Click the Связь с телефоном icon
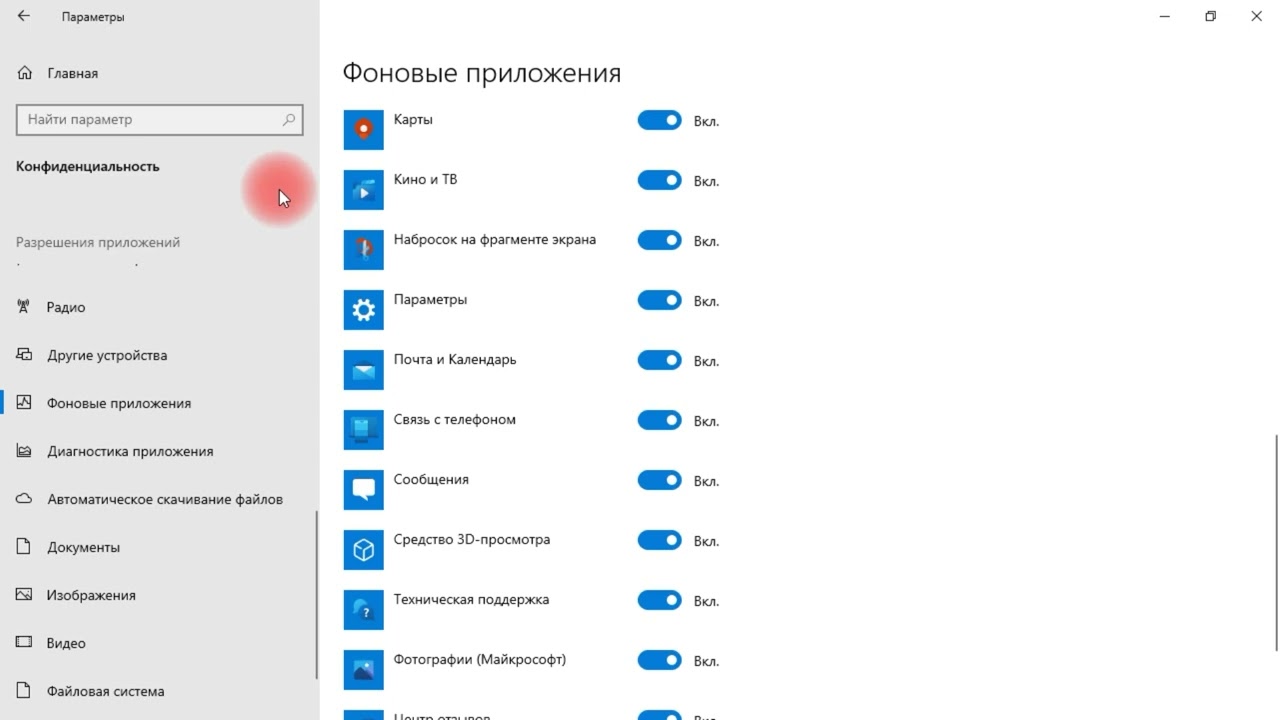1280x720 pixels. 364,430
